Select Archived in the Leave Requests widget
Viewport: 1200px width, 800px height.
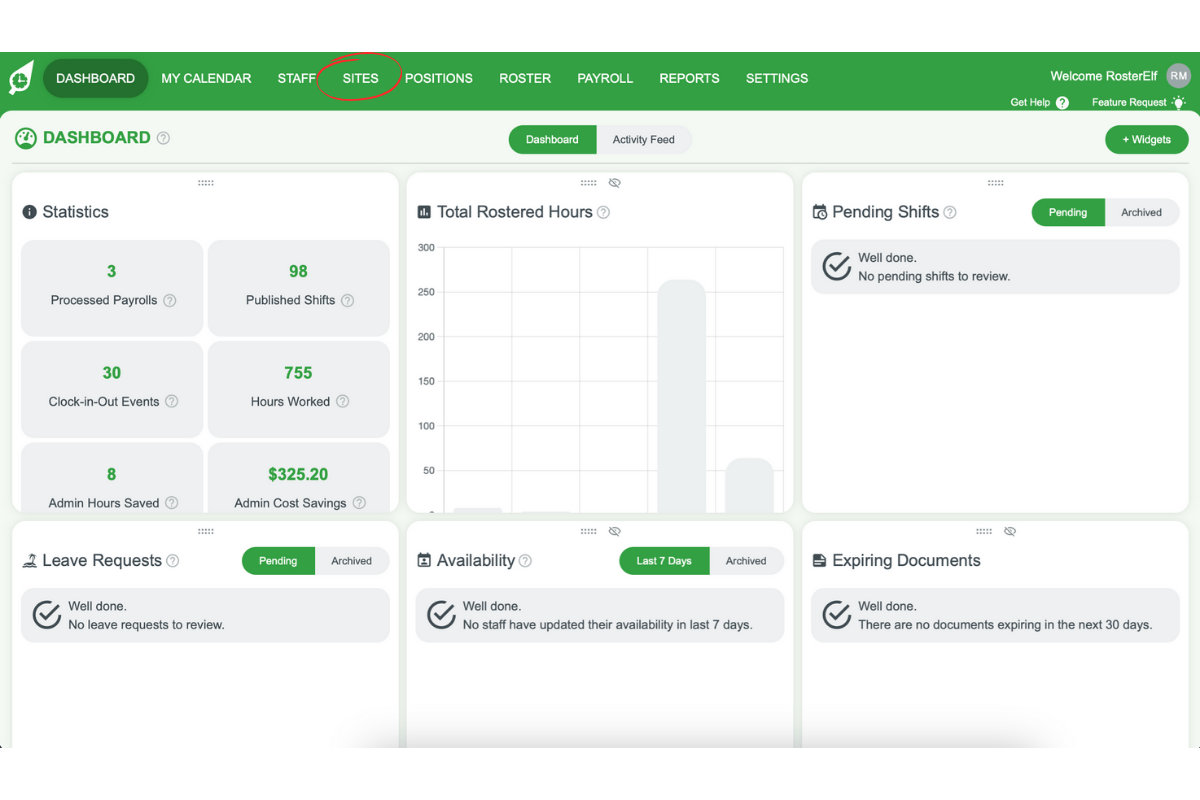click(352, 561)
